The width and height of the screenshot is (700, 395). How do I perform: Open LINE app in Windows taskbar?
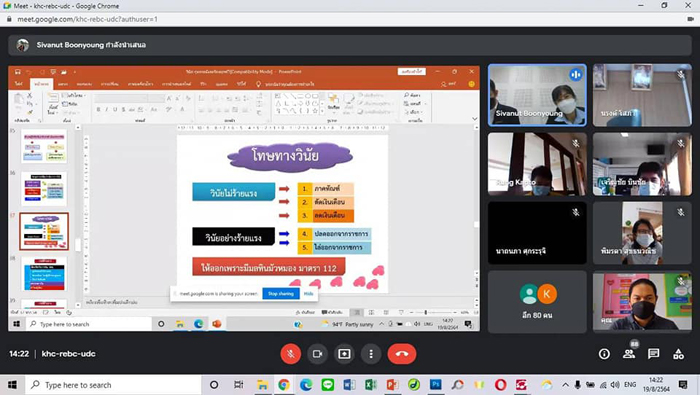pyautogui.click(x=328, y=385)
